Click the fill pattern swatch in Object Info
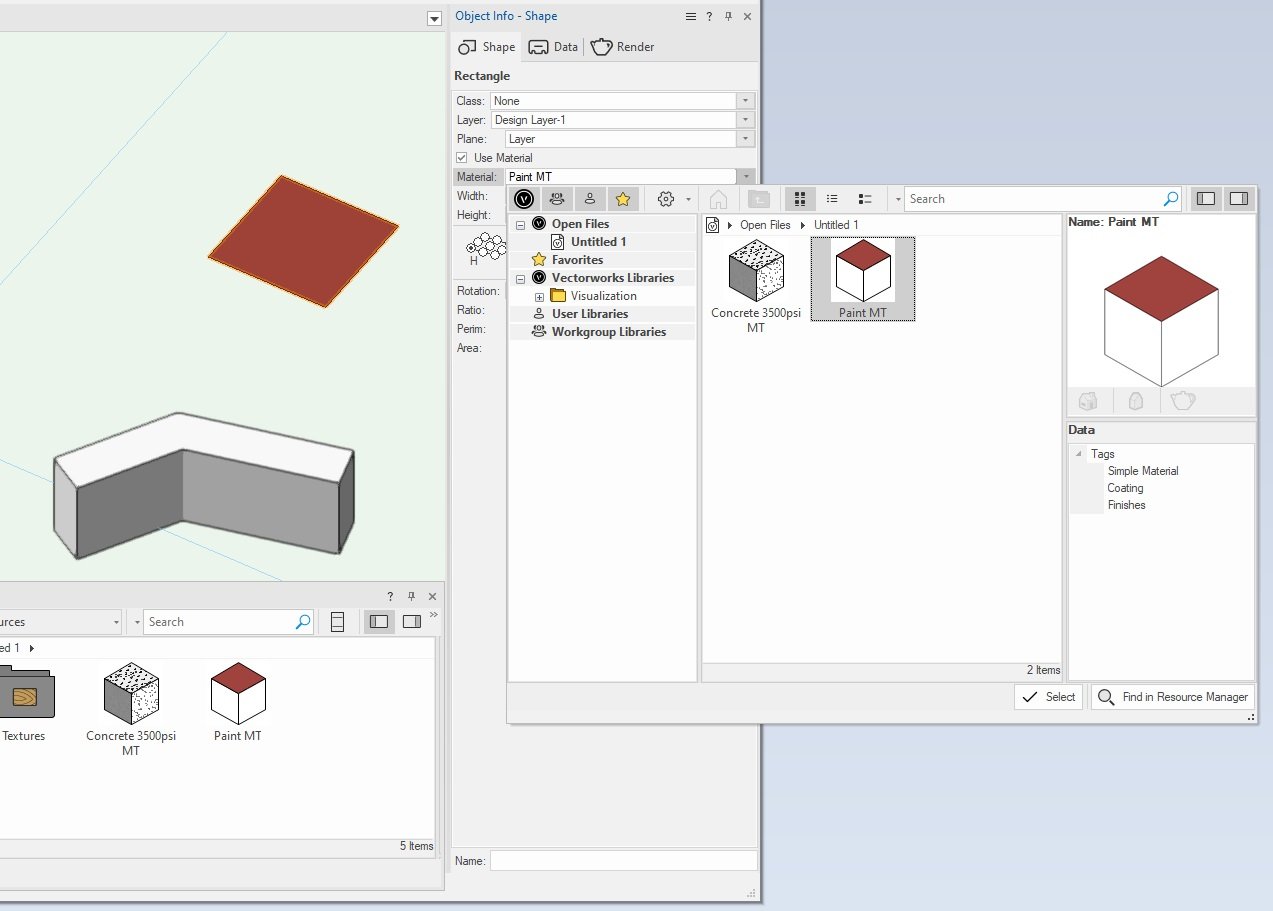1273x911 pixels. click(483, 248)
